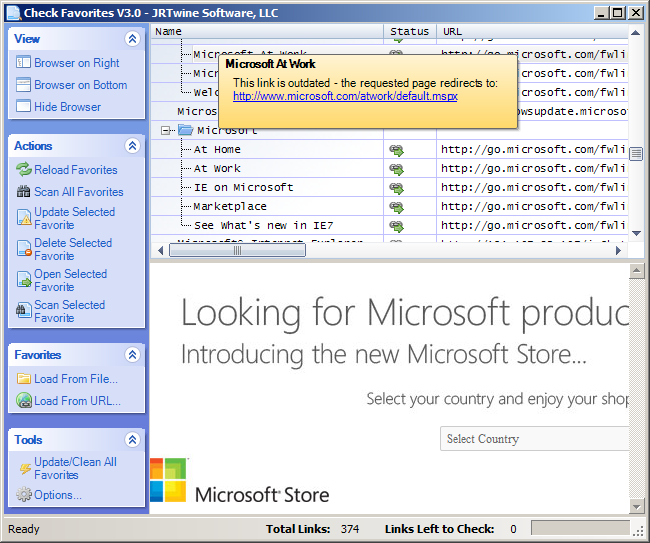This screenshot has height=543, width=650.
Task: Collapse the Microsoft folder tree node
Action: pyautogui.click(x=165, y=131)
